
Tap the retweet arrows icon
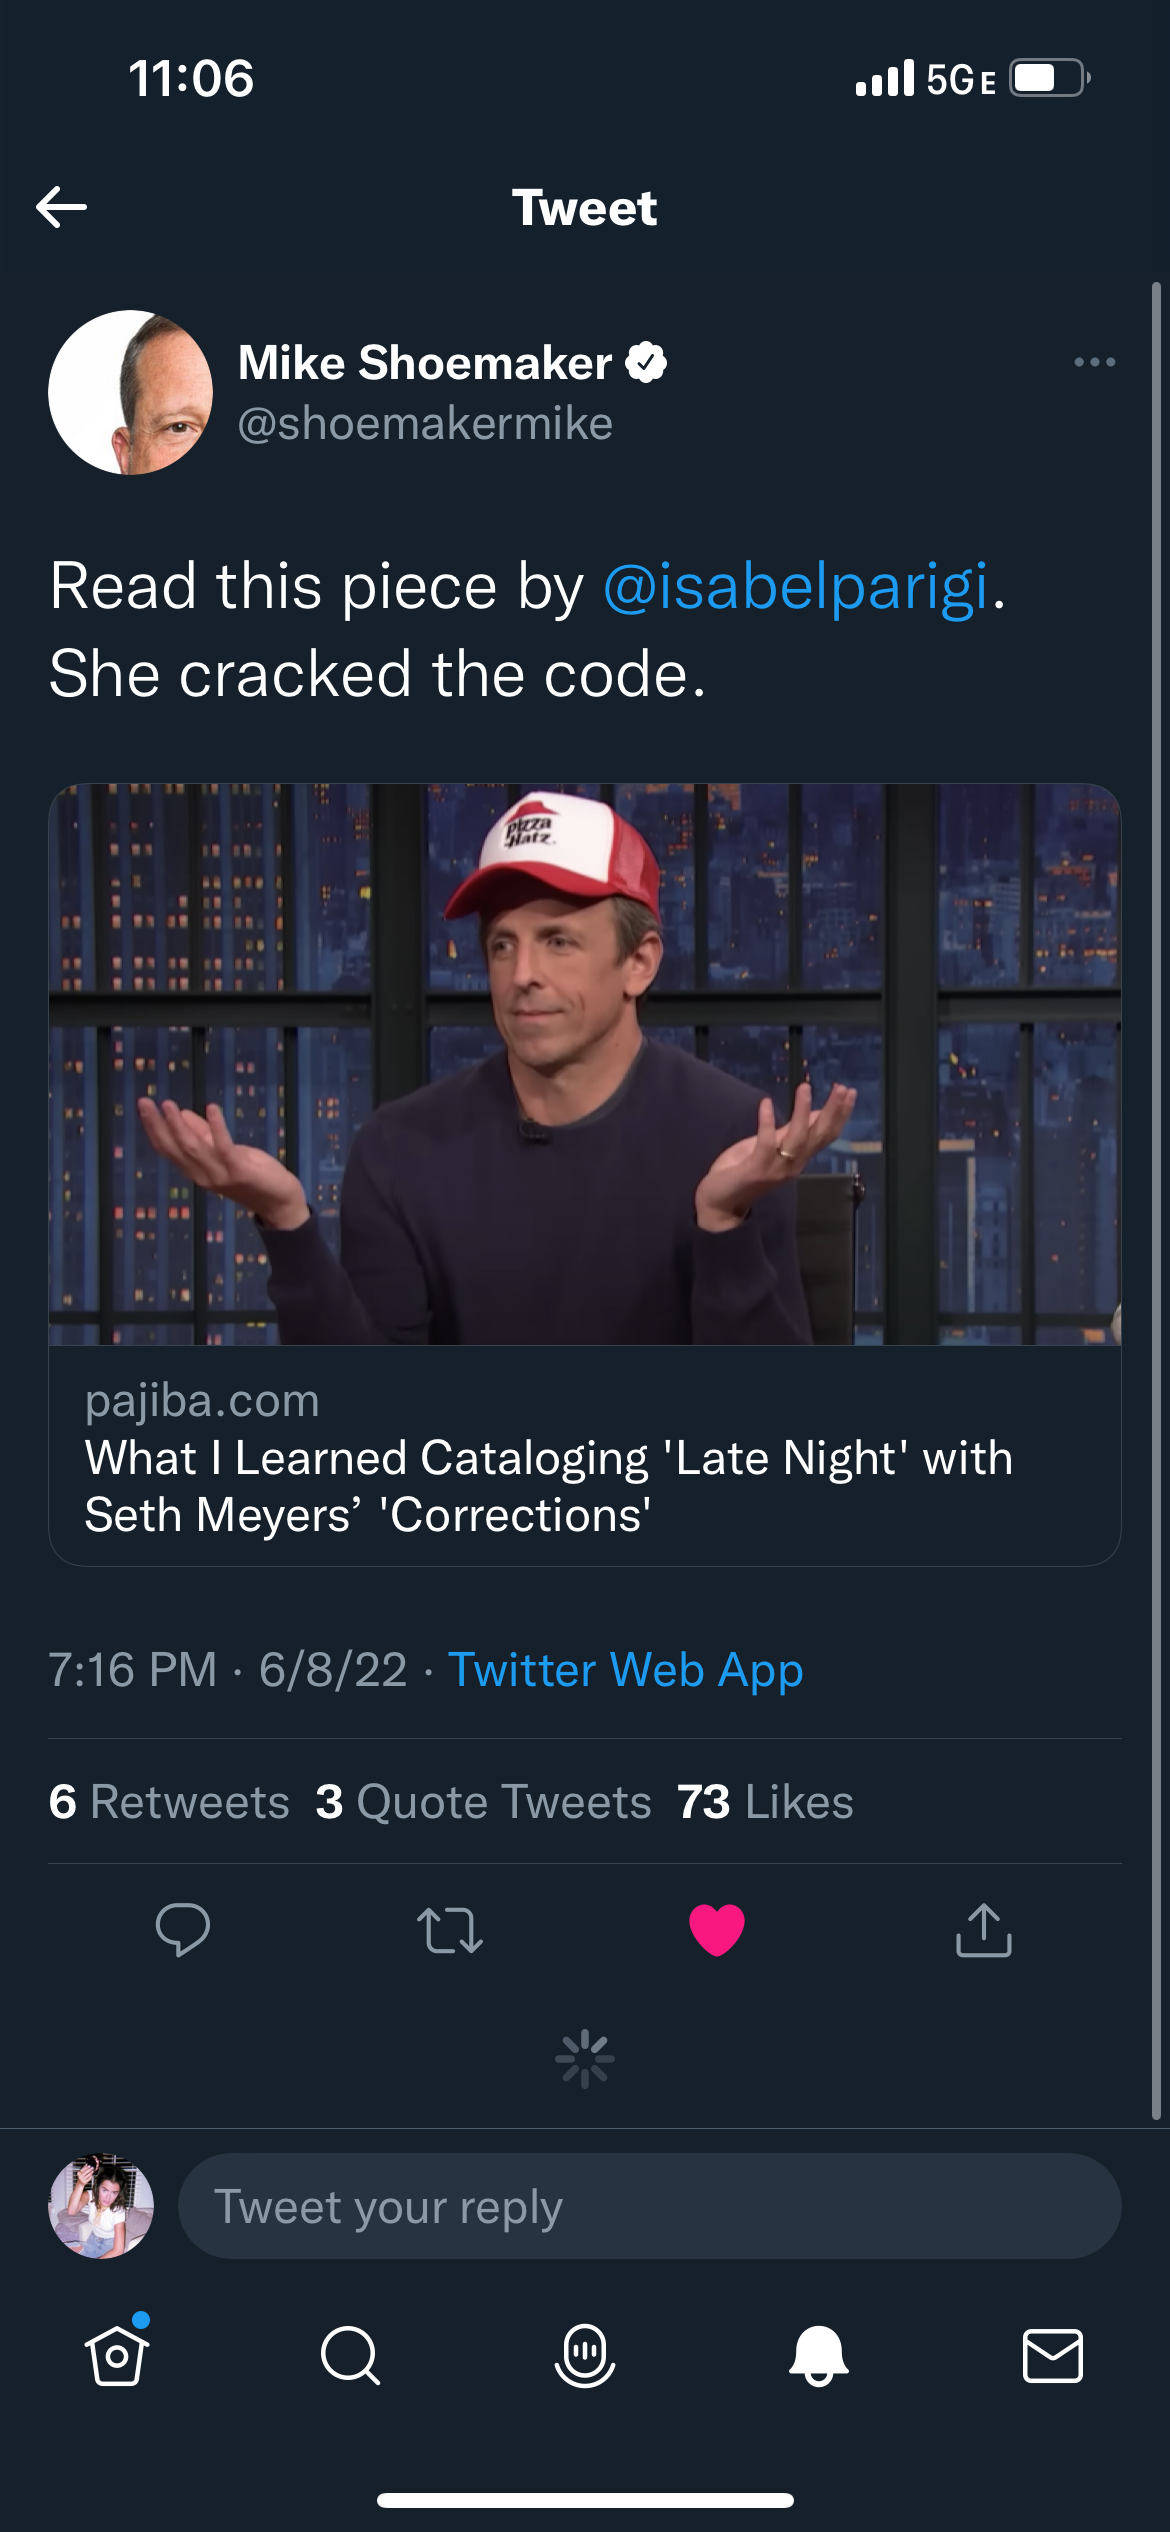point(450,1930)
